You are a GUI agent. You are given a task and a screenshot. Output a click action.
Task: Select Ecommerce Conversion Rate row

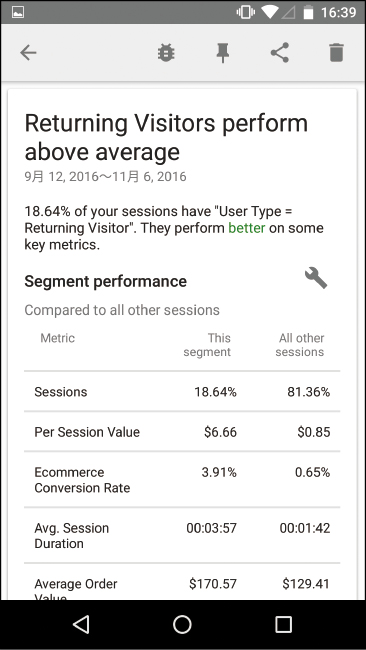182,479
